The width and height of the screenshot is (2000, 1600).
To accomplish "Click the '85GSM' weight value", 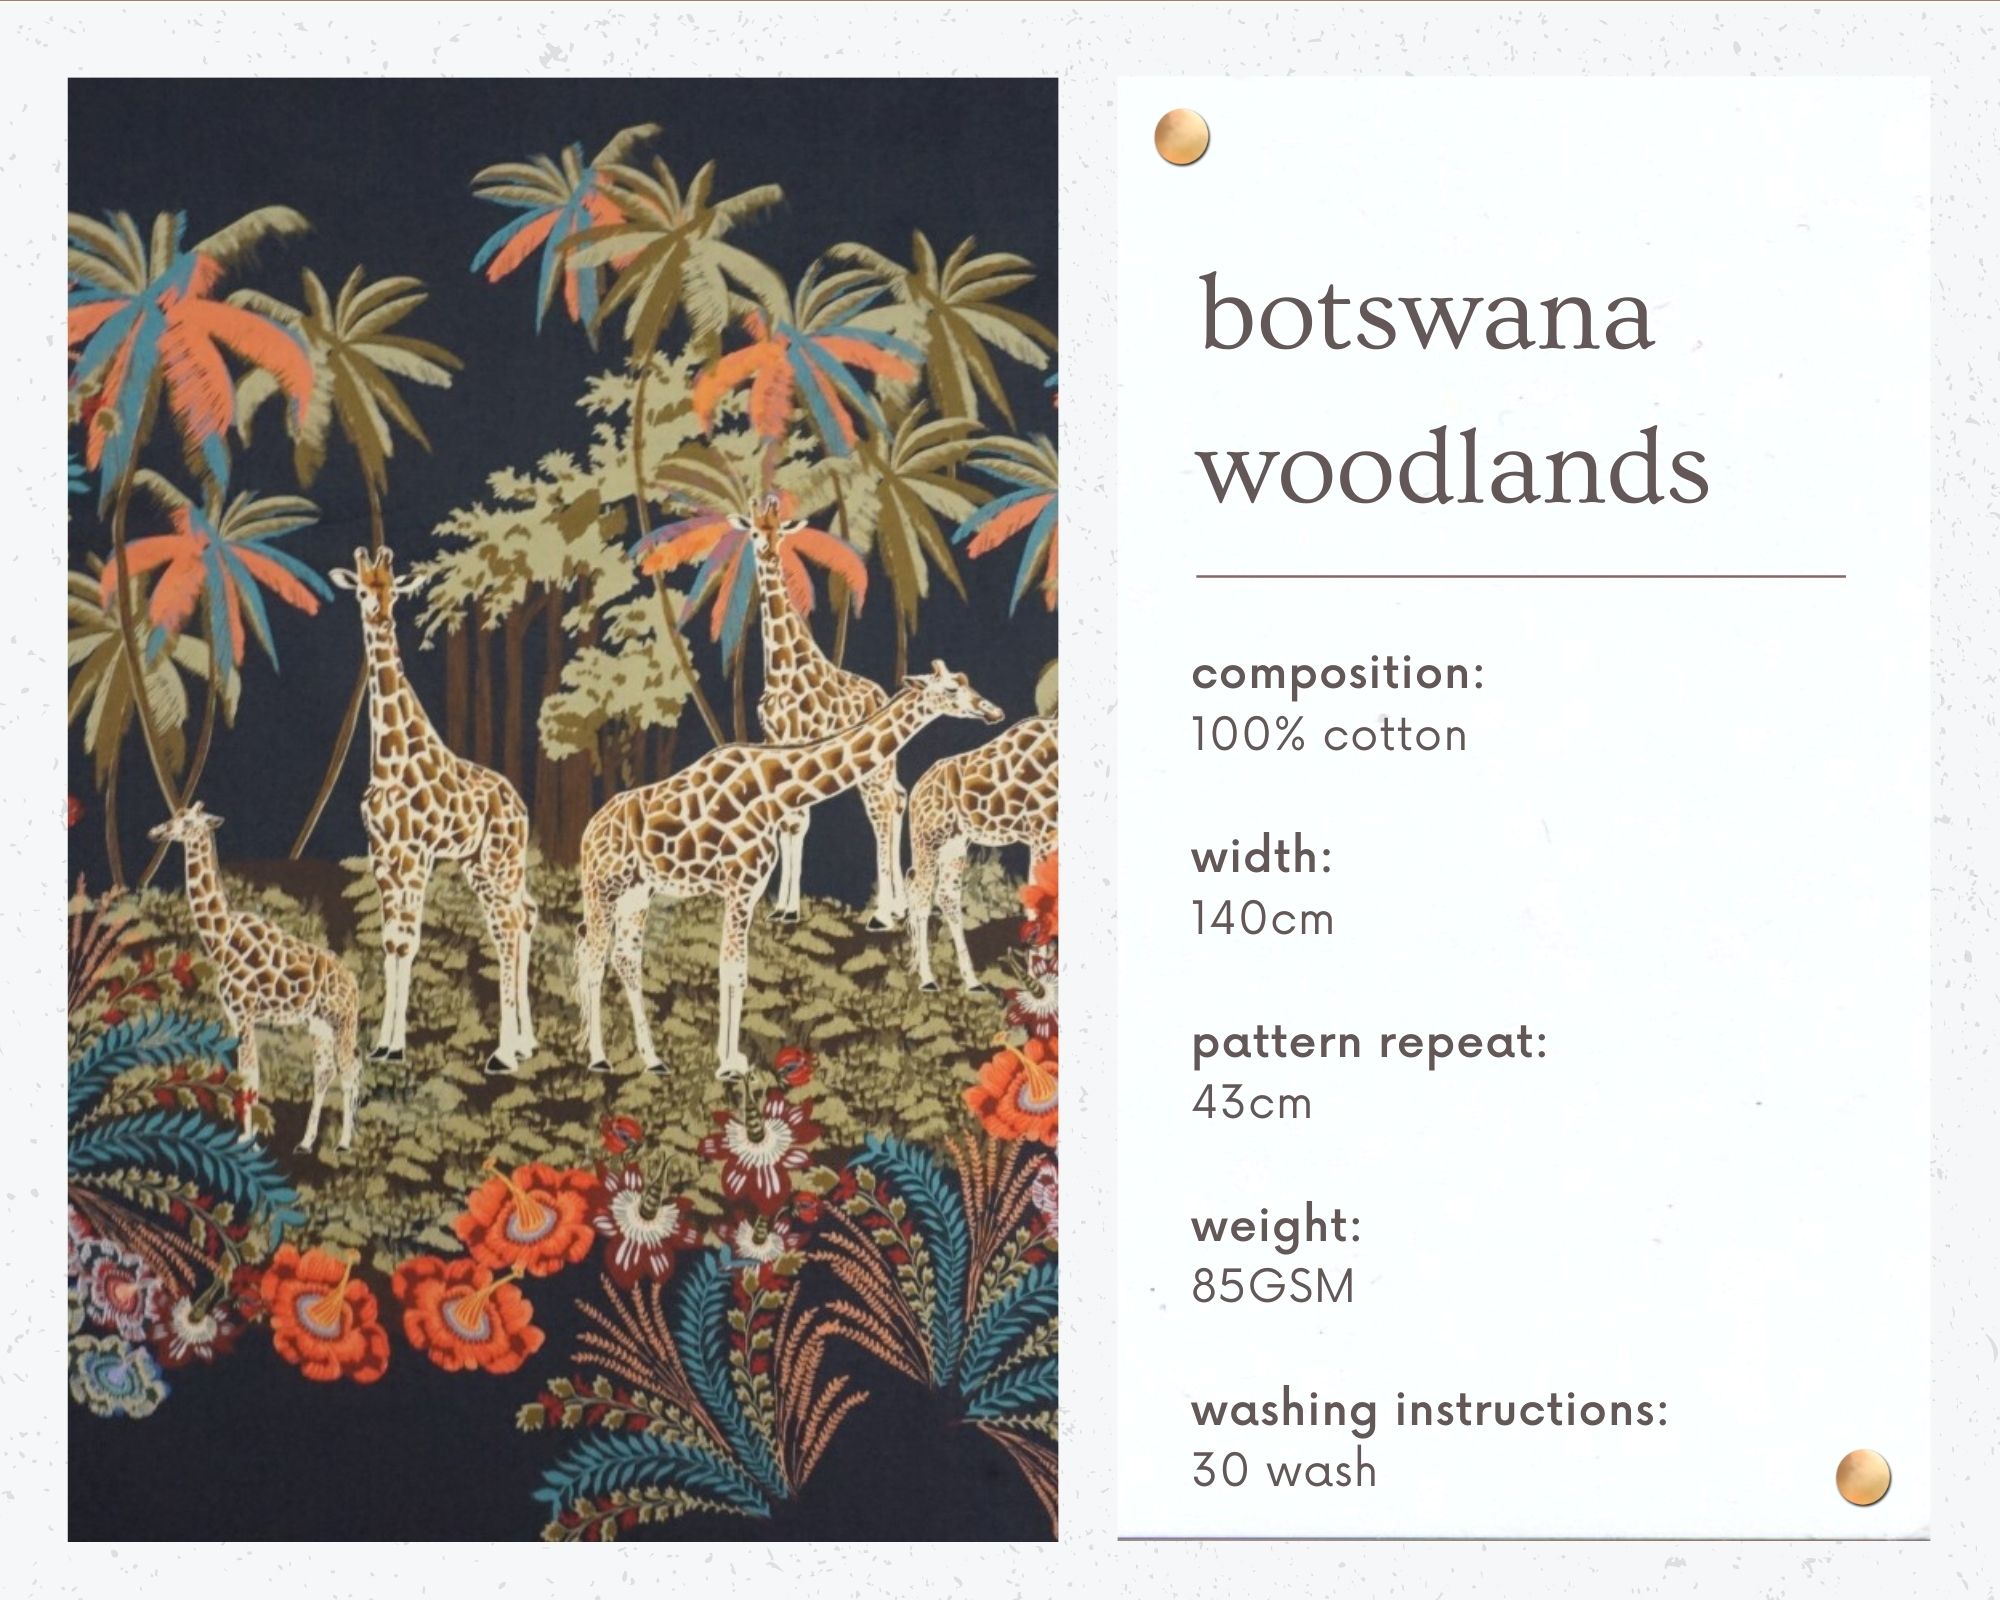I will (x=1273, y=1287).
